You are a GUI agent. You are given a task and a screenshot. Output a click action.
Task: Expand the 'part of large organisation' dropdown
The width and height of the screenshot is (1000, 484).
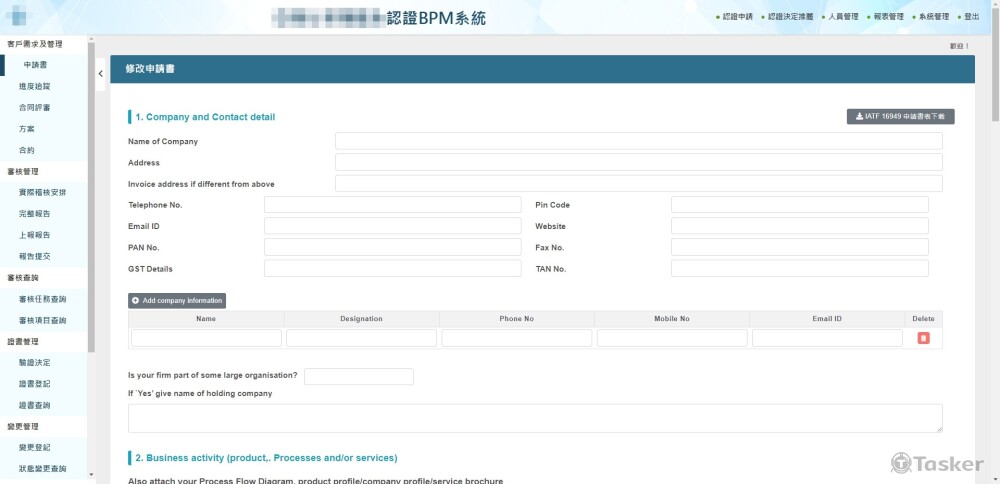(358, 376)
